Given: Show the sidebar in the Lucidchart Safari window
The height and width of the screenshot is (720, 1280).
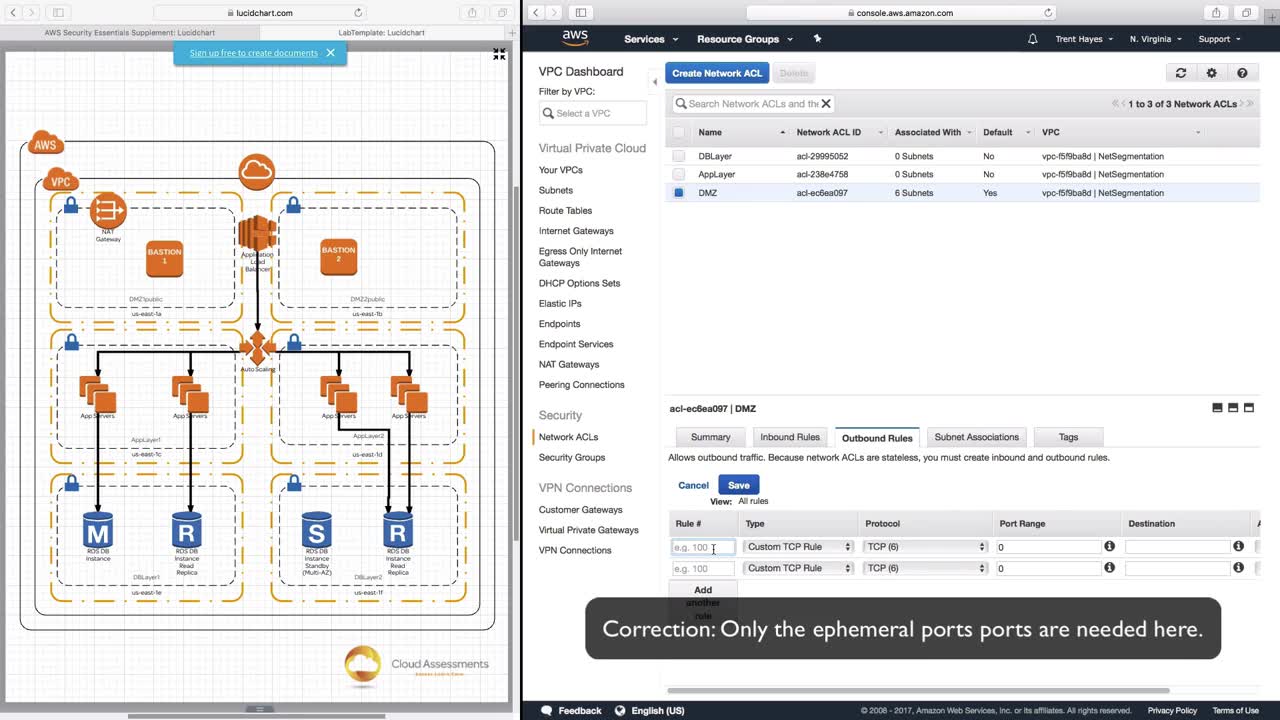Looking at the screenshot, I should click(58, 13).
